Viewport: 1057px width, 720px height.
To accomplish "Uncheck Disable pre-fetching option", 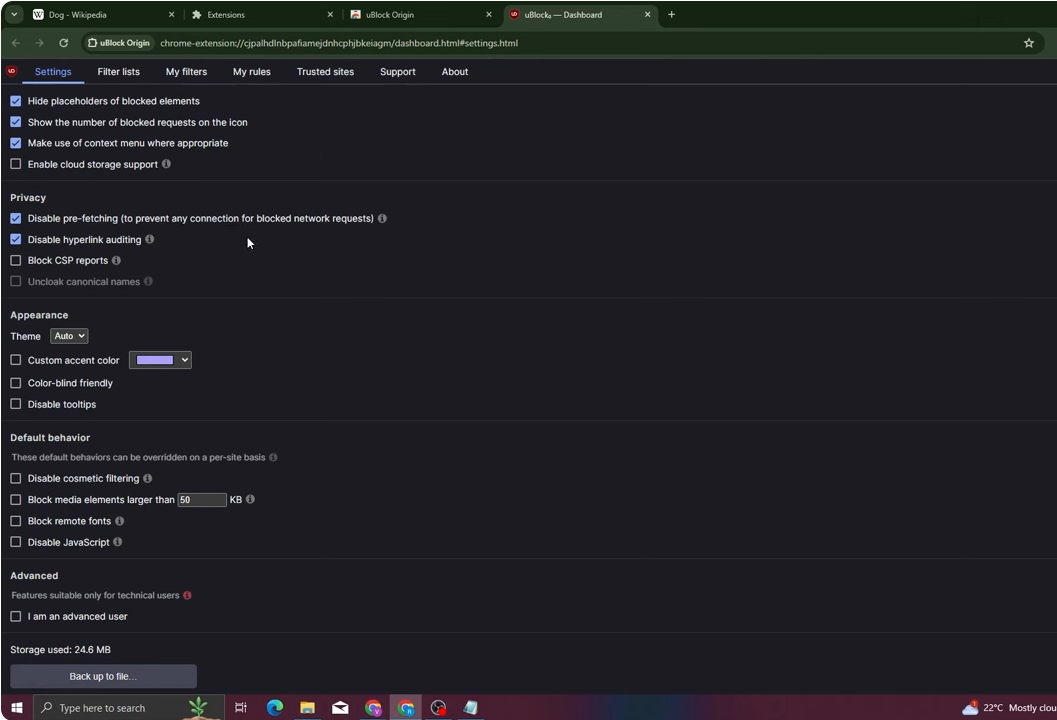I will tap(16, 218).
